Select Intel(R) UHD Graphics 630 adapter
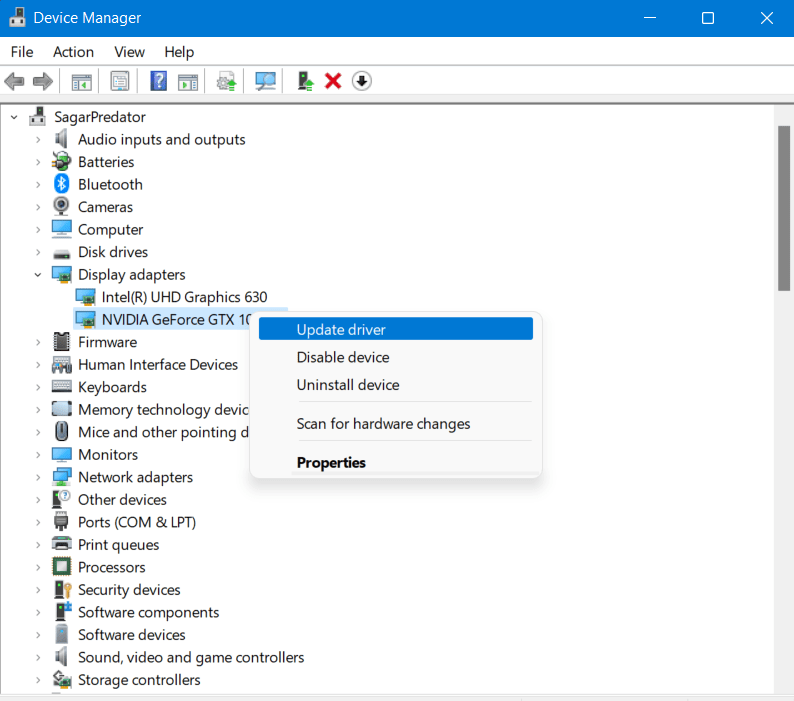This screenshot has height=701, width=794. tap(184, 297)
